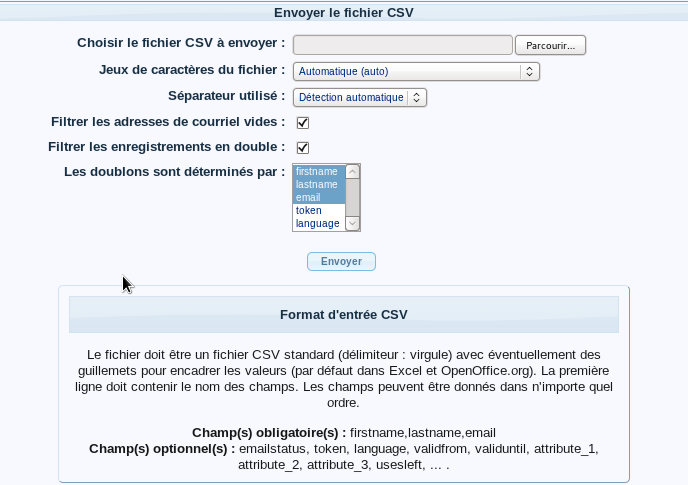Click the duplicates list scroll-up arrow
The image size is (688, 485).
(353, 171)
